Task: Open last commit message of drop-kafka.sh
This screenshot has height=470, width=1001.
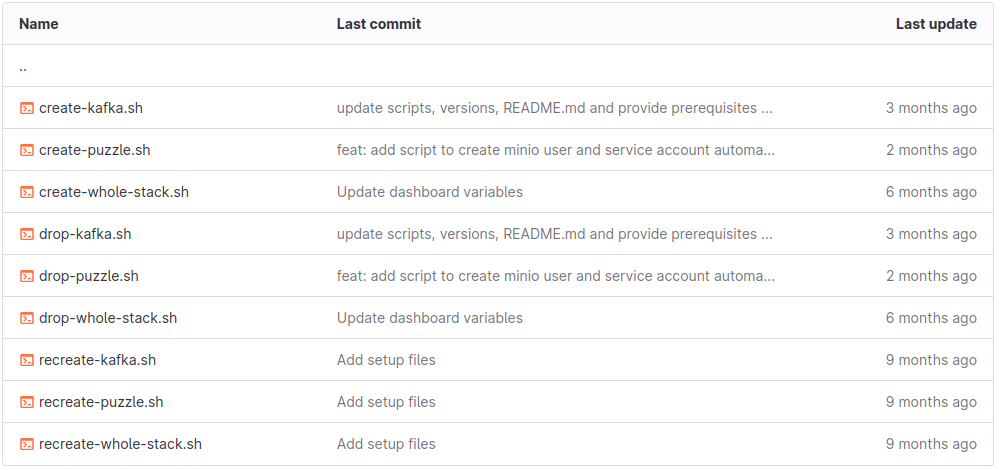Action: tap(555, 234)
